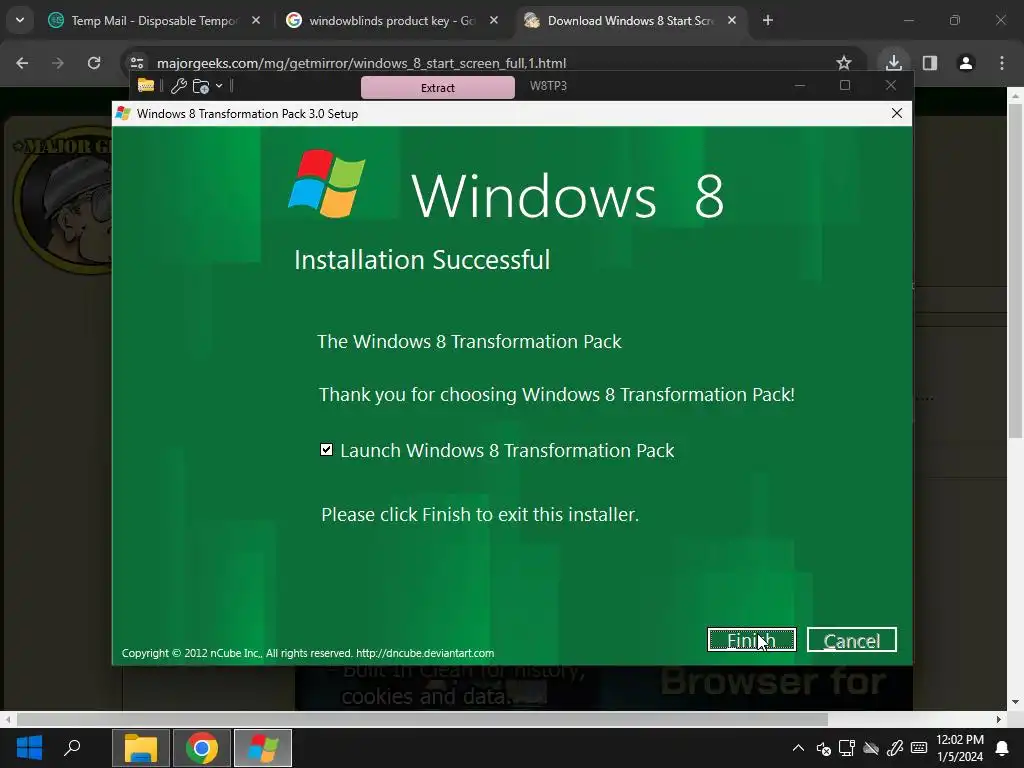The height and width of the screenshot is (768, 1024).
Task: Open a new Chrome tab
Action: (x=768, y=21)
